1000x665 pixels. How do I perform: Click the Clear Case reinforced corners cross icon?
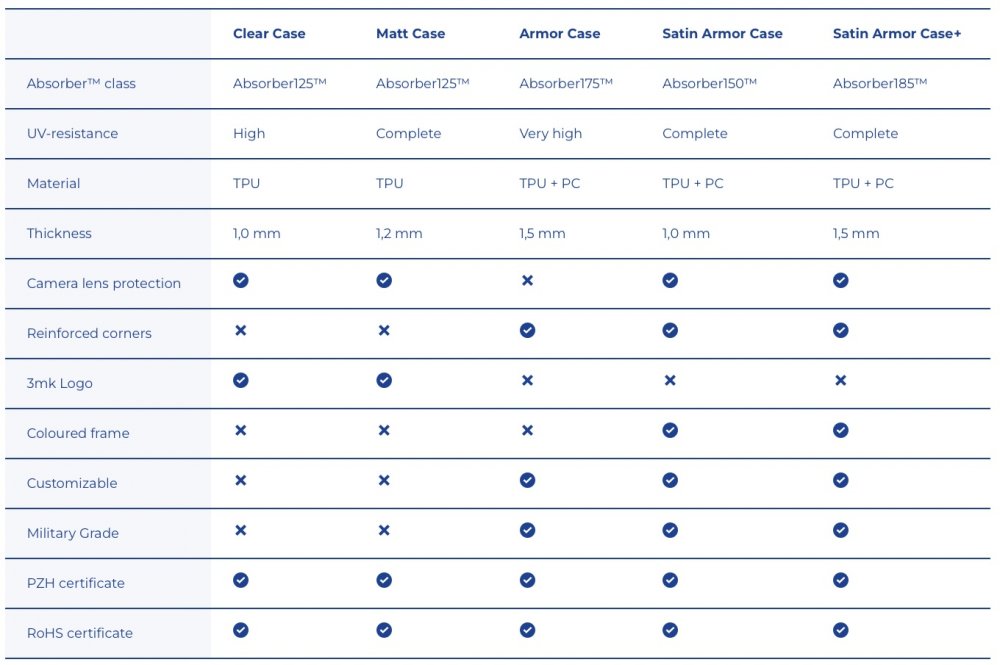click(240, 330)
